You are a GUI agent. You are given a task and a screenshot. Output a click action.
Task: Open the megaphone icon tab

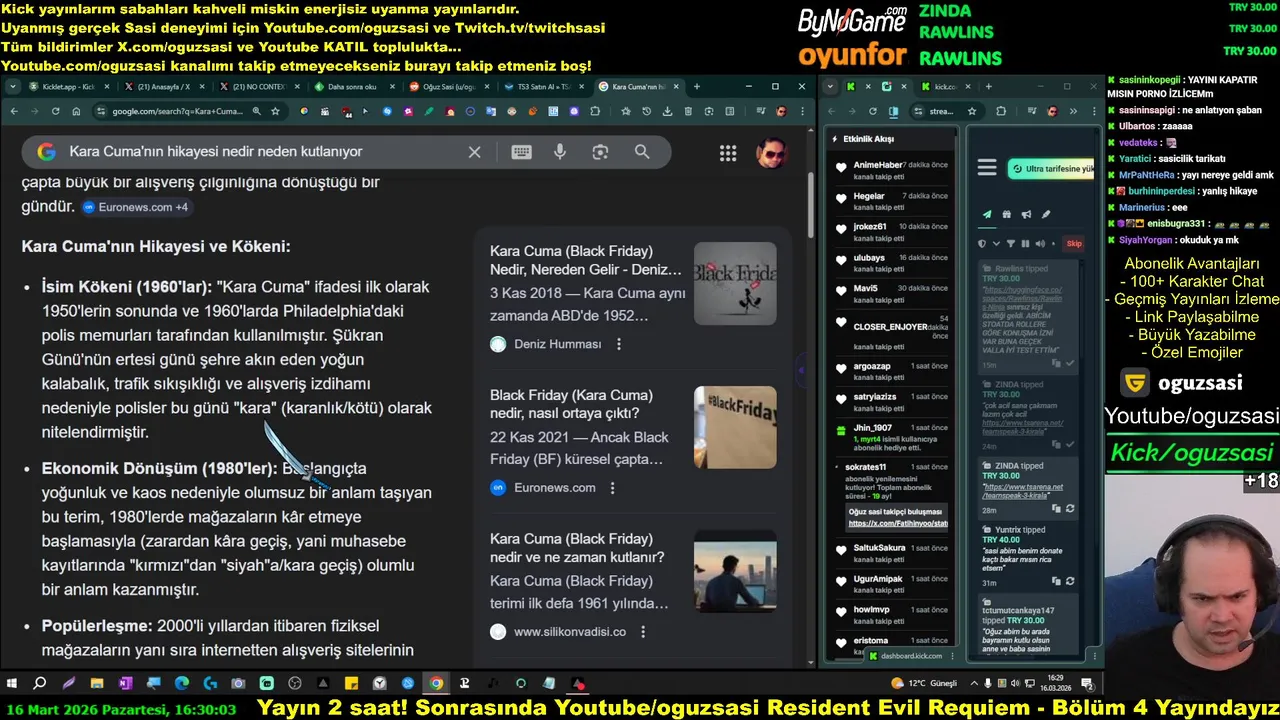point(1026,214)
